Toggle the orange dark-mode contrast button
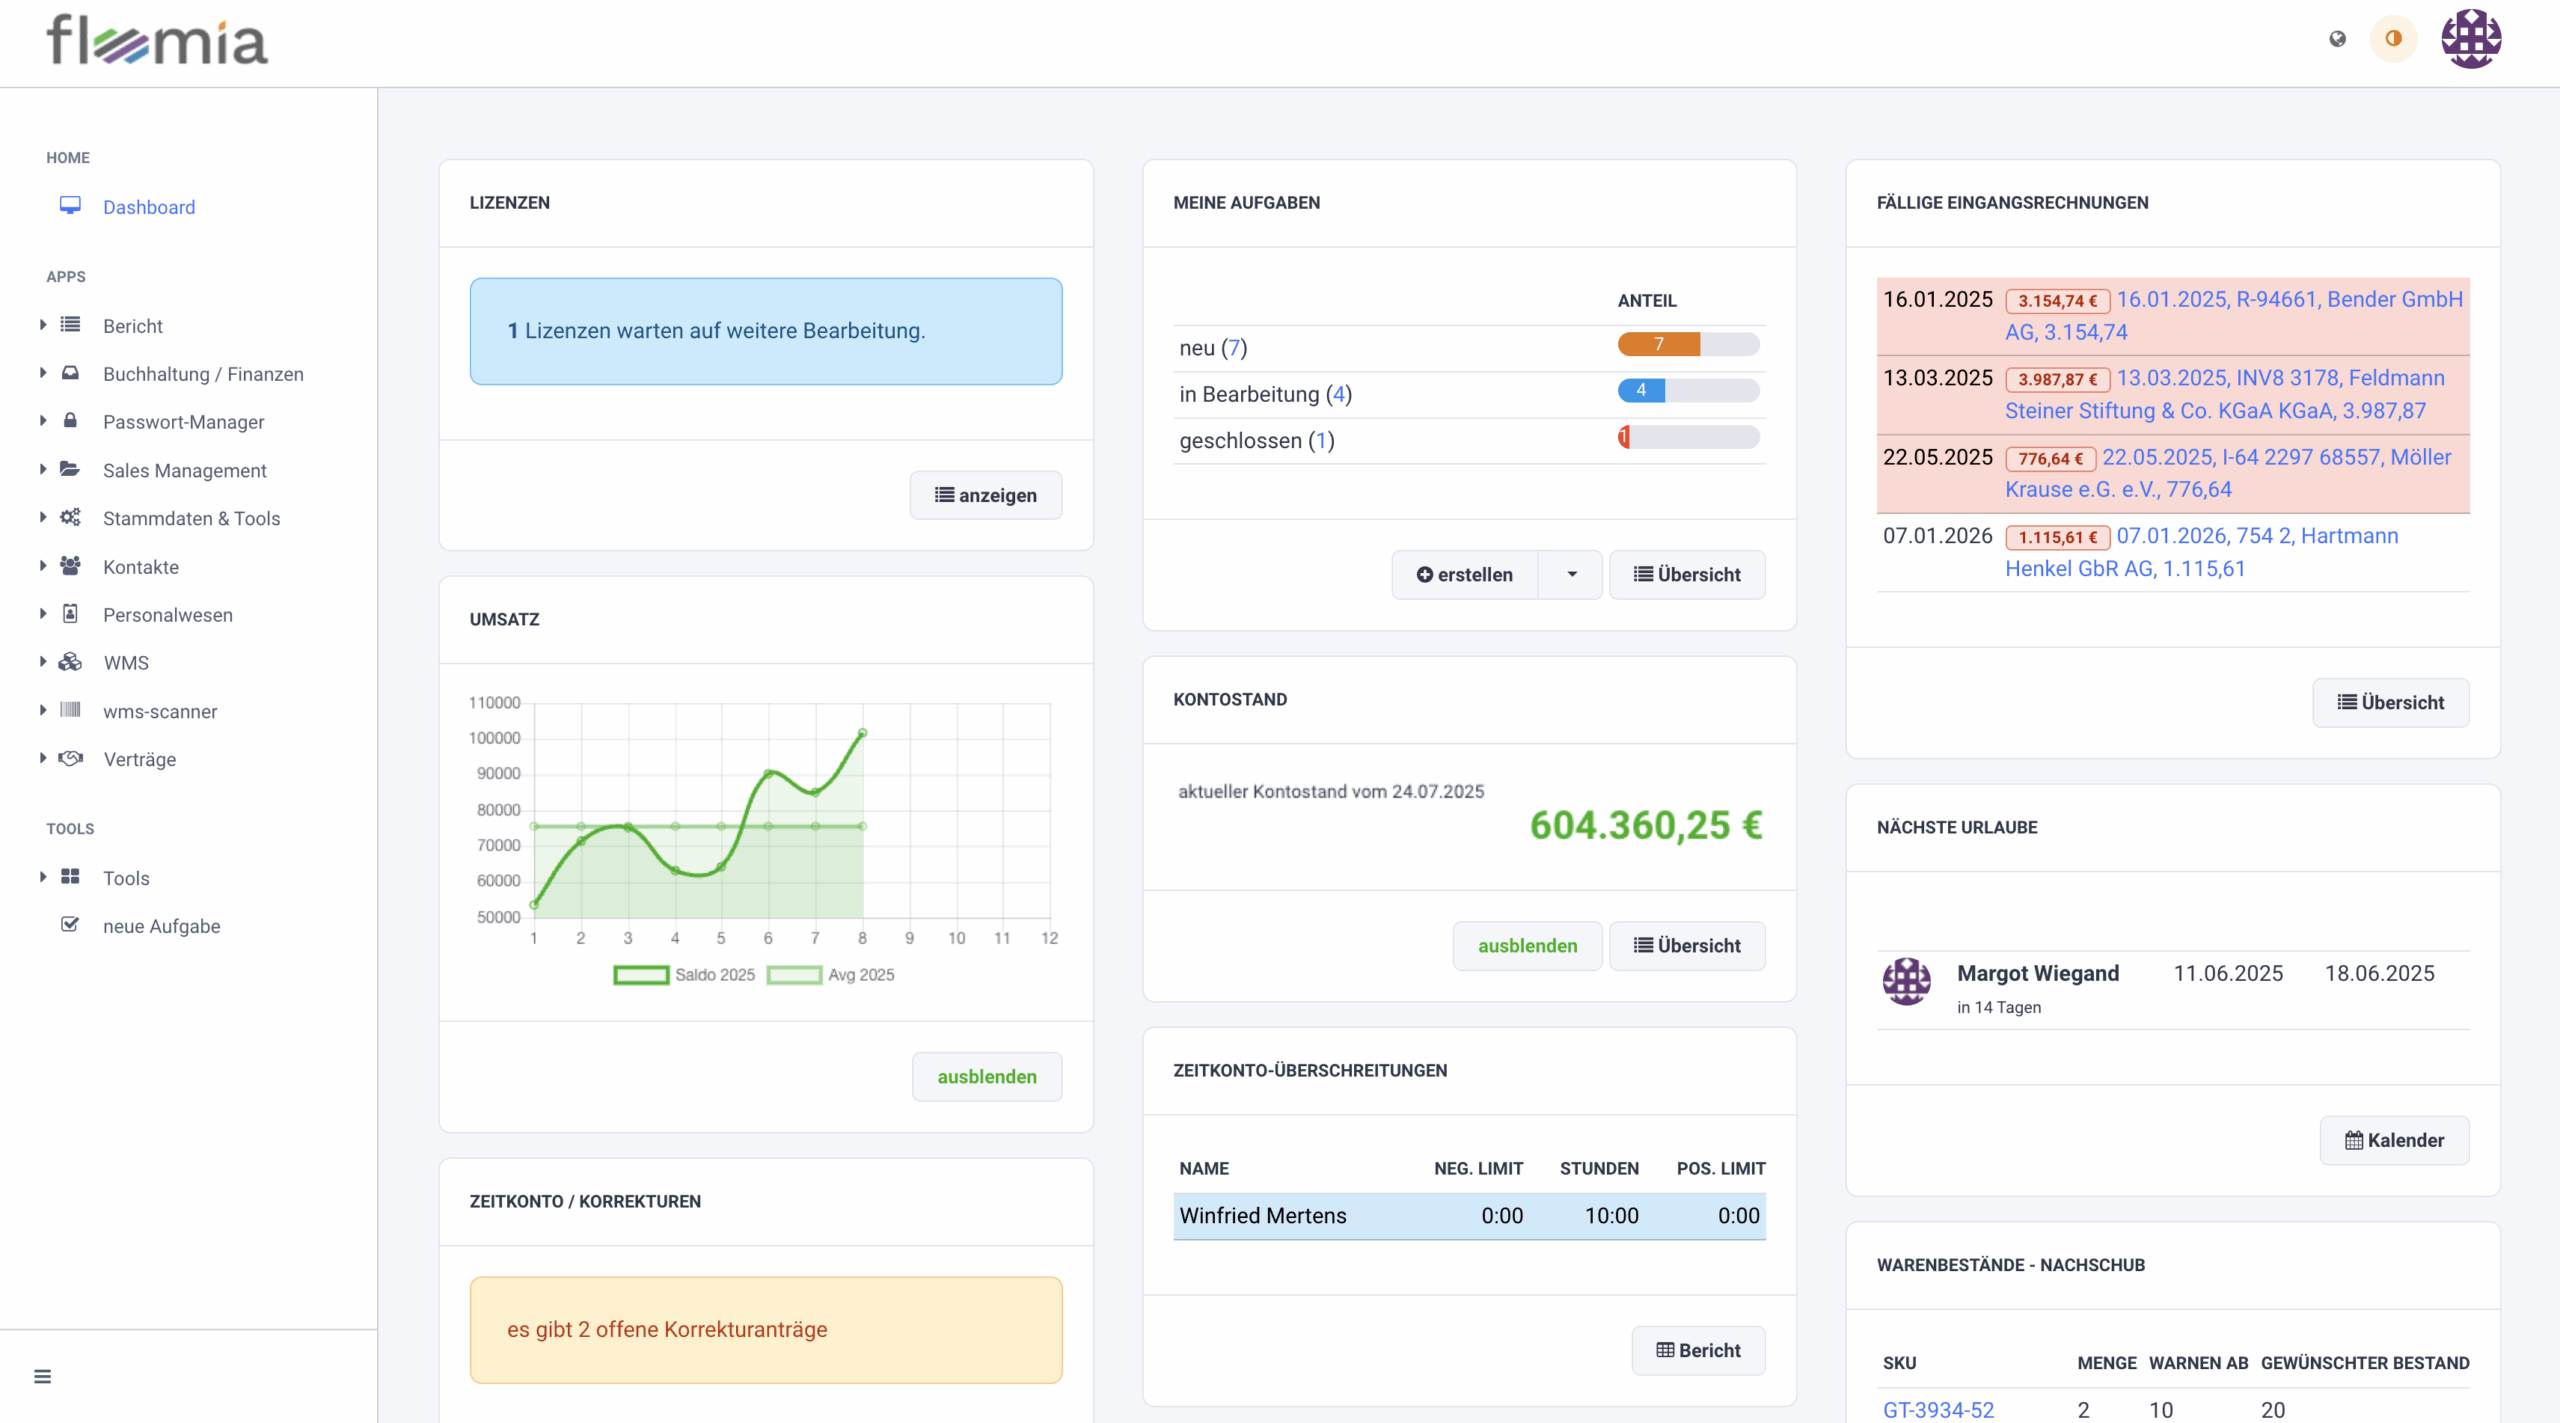2560x1423 pixels. pyautogui.click(x=2393, y=39)
